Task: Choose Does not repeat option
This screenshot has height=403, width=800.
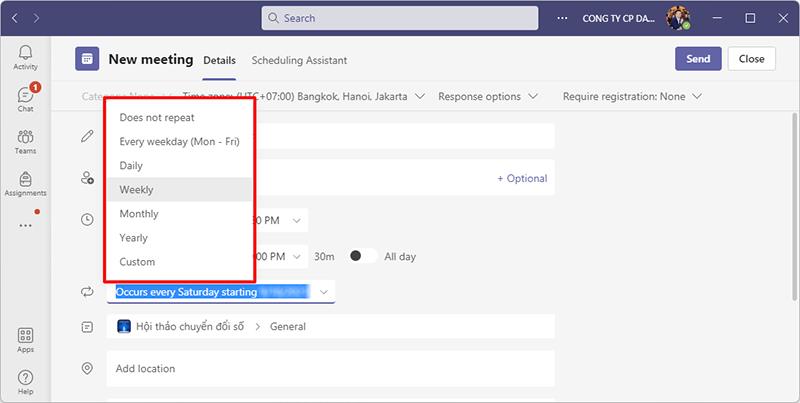Action: click(157, 117)
